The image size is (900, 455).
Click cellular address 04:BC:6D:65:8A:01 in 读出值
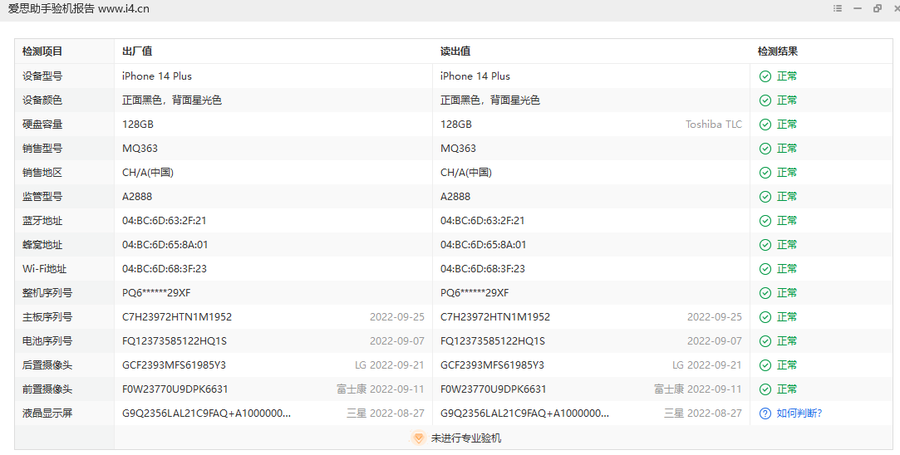pyautogui.click(x=483, y=245)
